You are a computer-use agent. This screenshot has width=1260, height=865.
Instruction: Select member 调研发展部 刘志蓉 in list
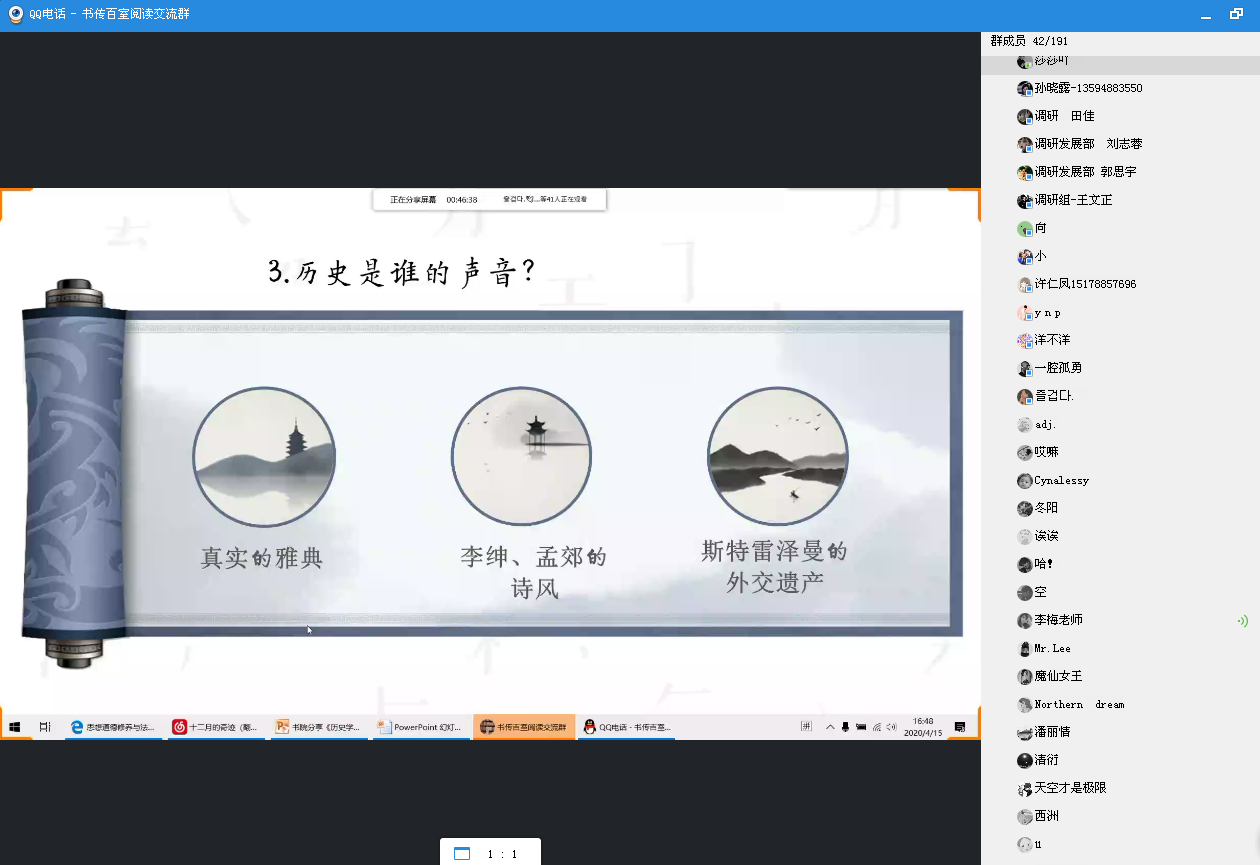(1088, 144)
